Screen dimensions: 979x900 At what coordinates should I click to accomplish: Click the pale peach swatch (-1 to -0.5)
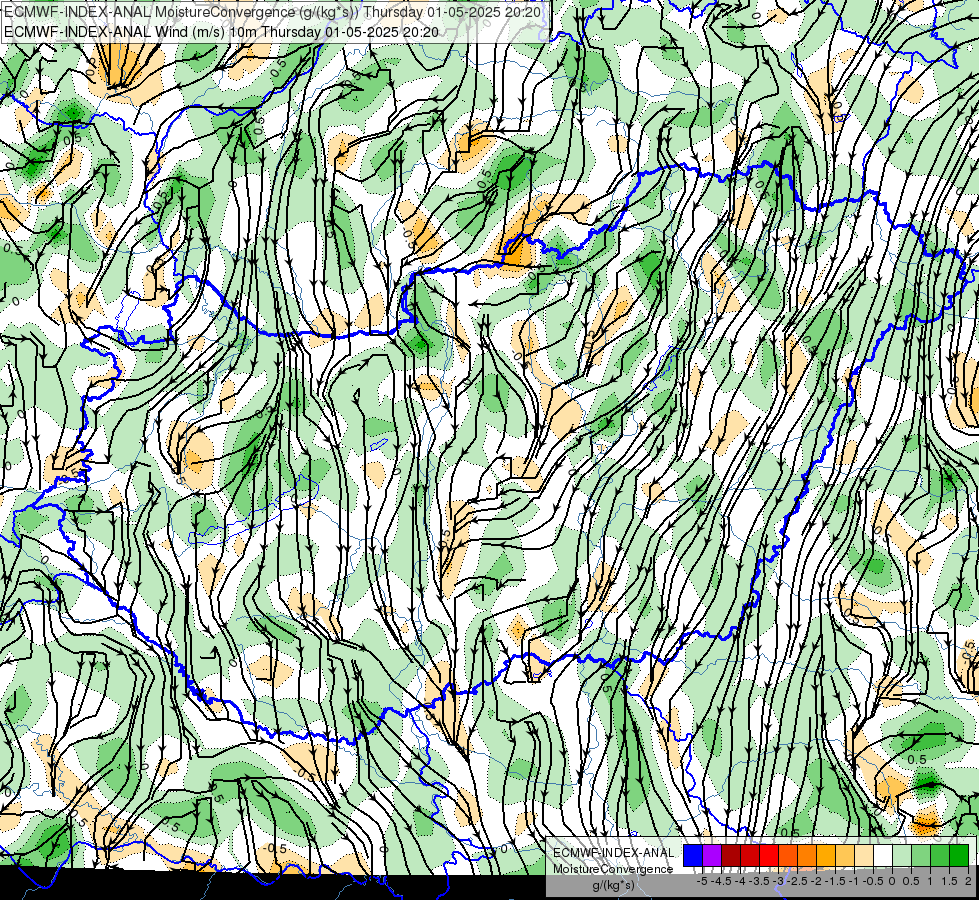864,855
